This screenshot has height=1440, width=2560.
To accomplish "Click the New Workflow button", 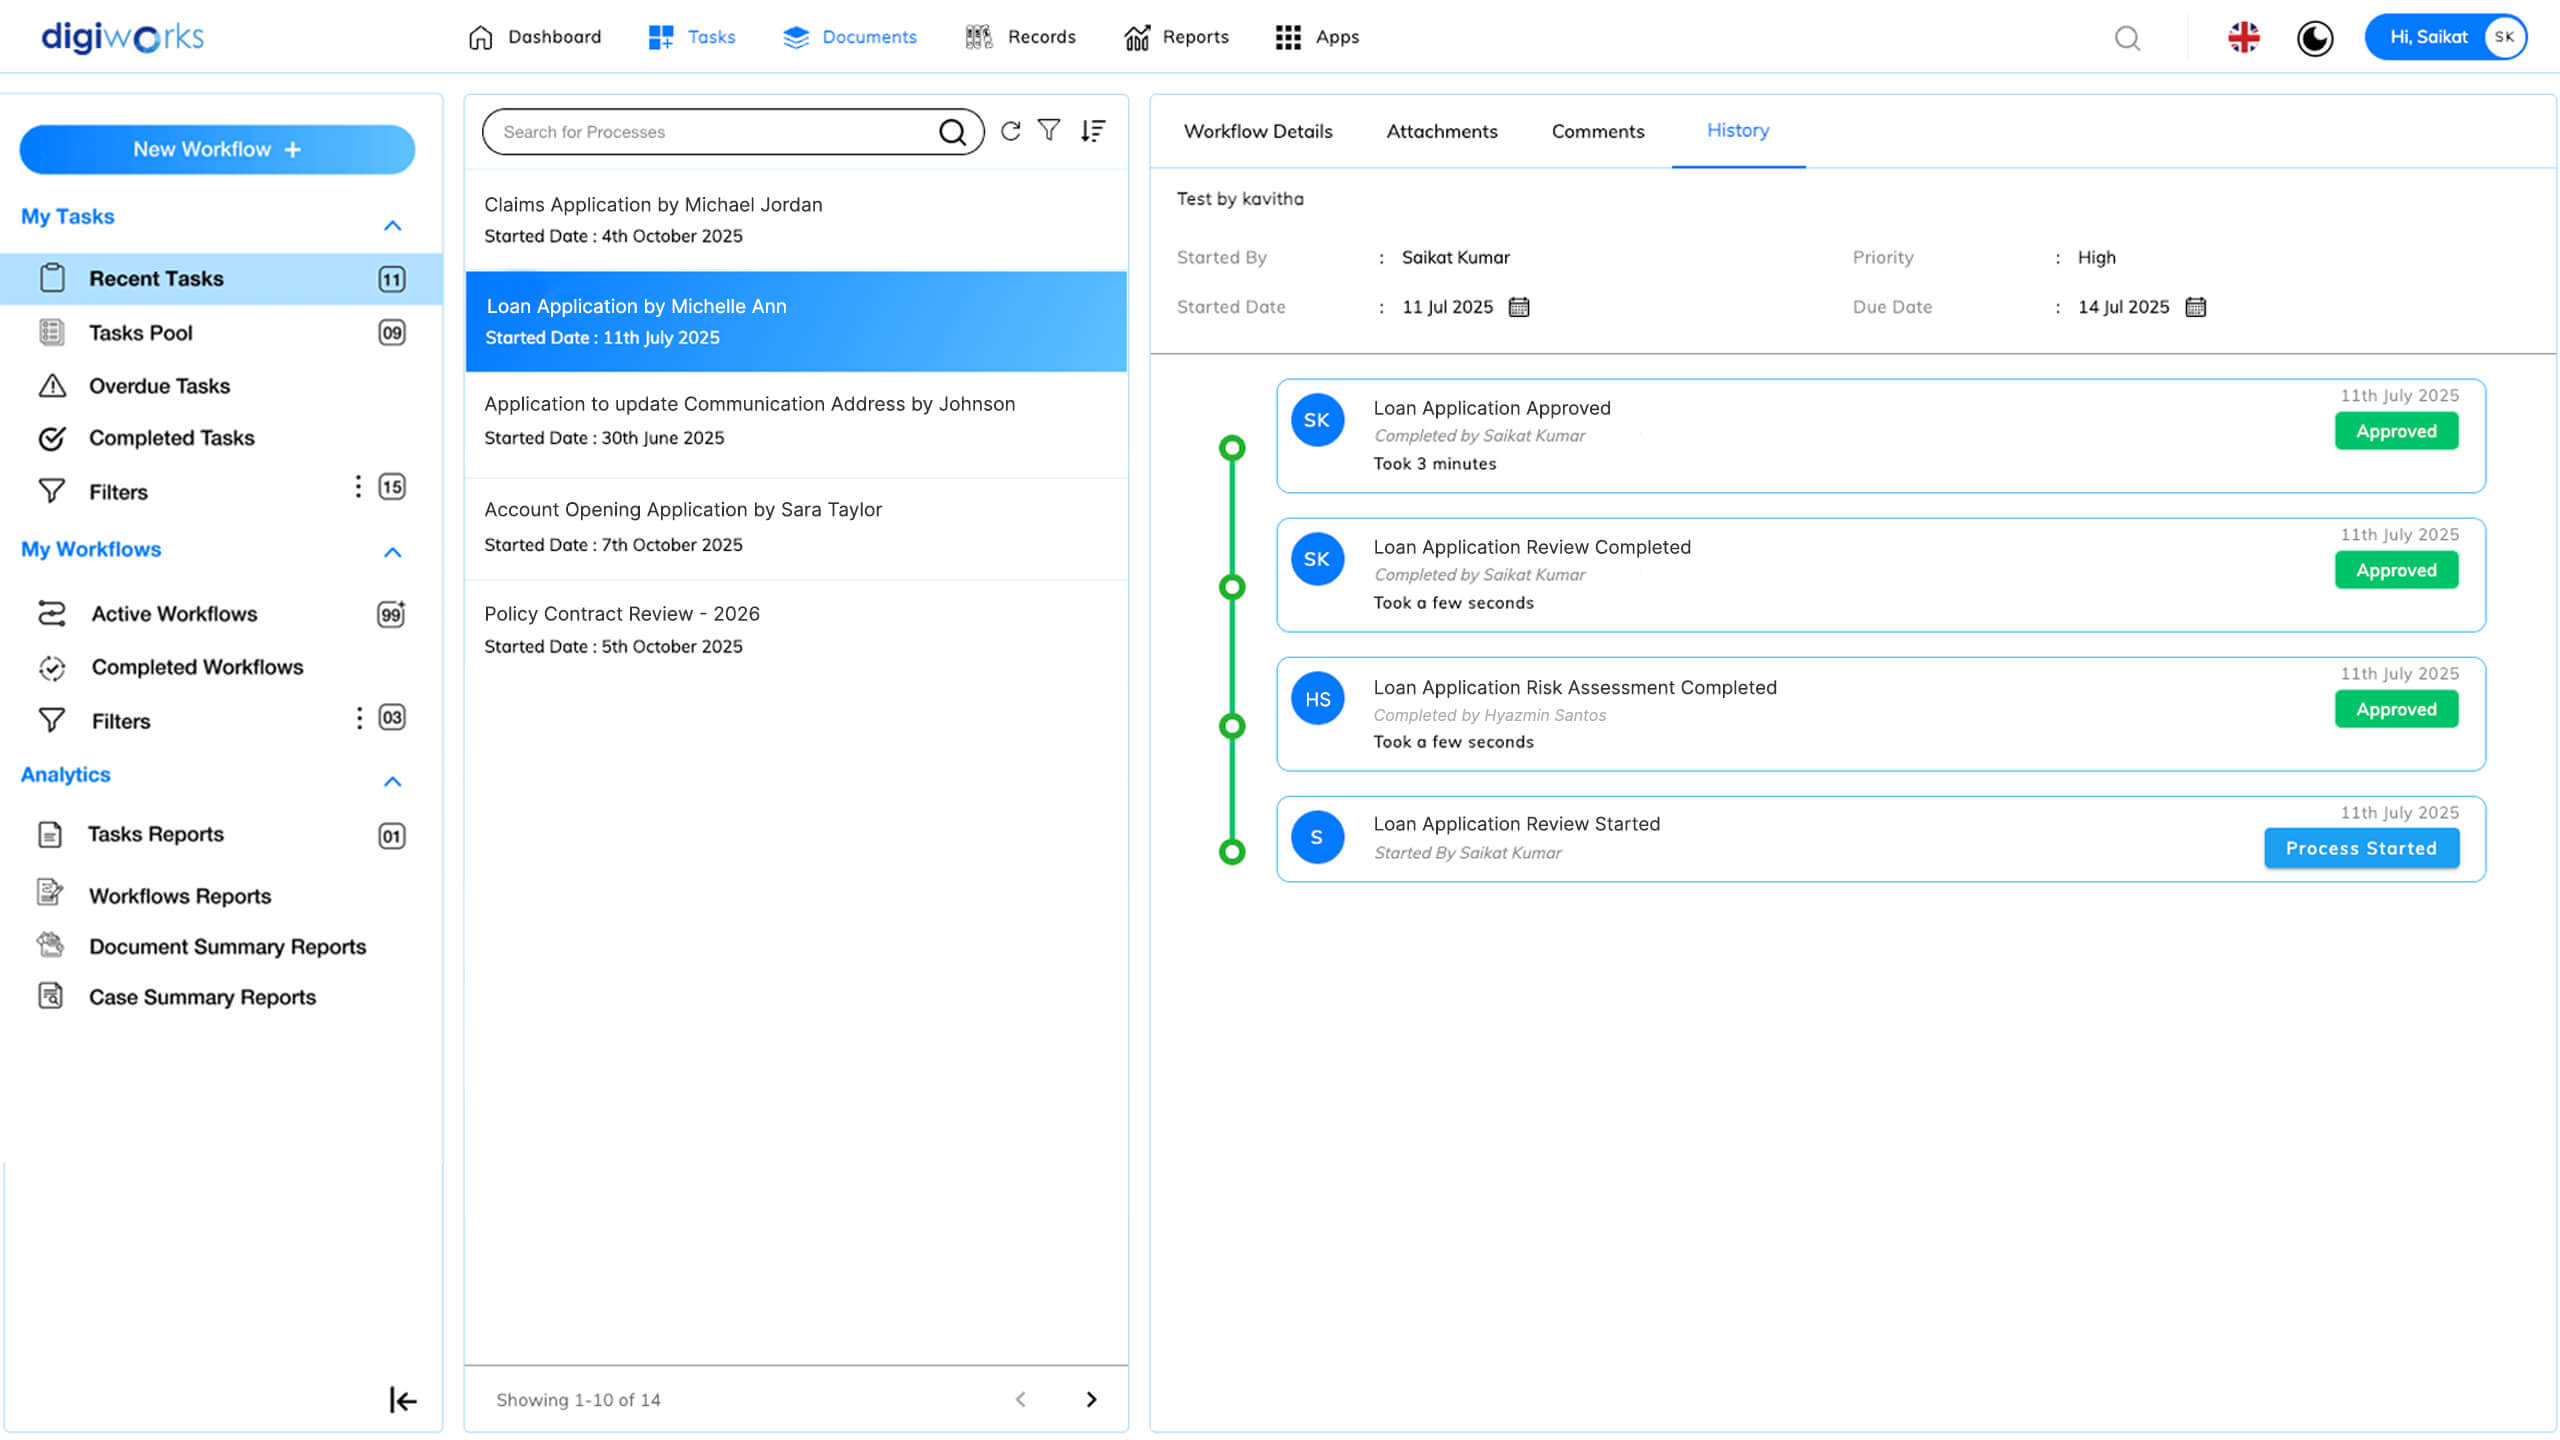I will pos(217,149).
